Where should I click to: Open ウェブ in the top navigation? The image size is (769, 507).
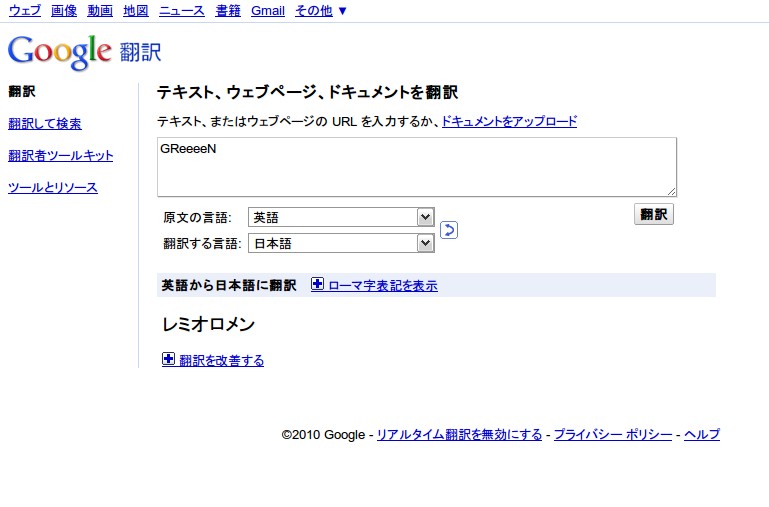point(25,10)
